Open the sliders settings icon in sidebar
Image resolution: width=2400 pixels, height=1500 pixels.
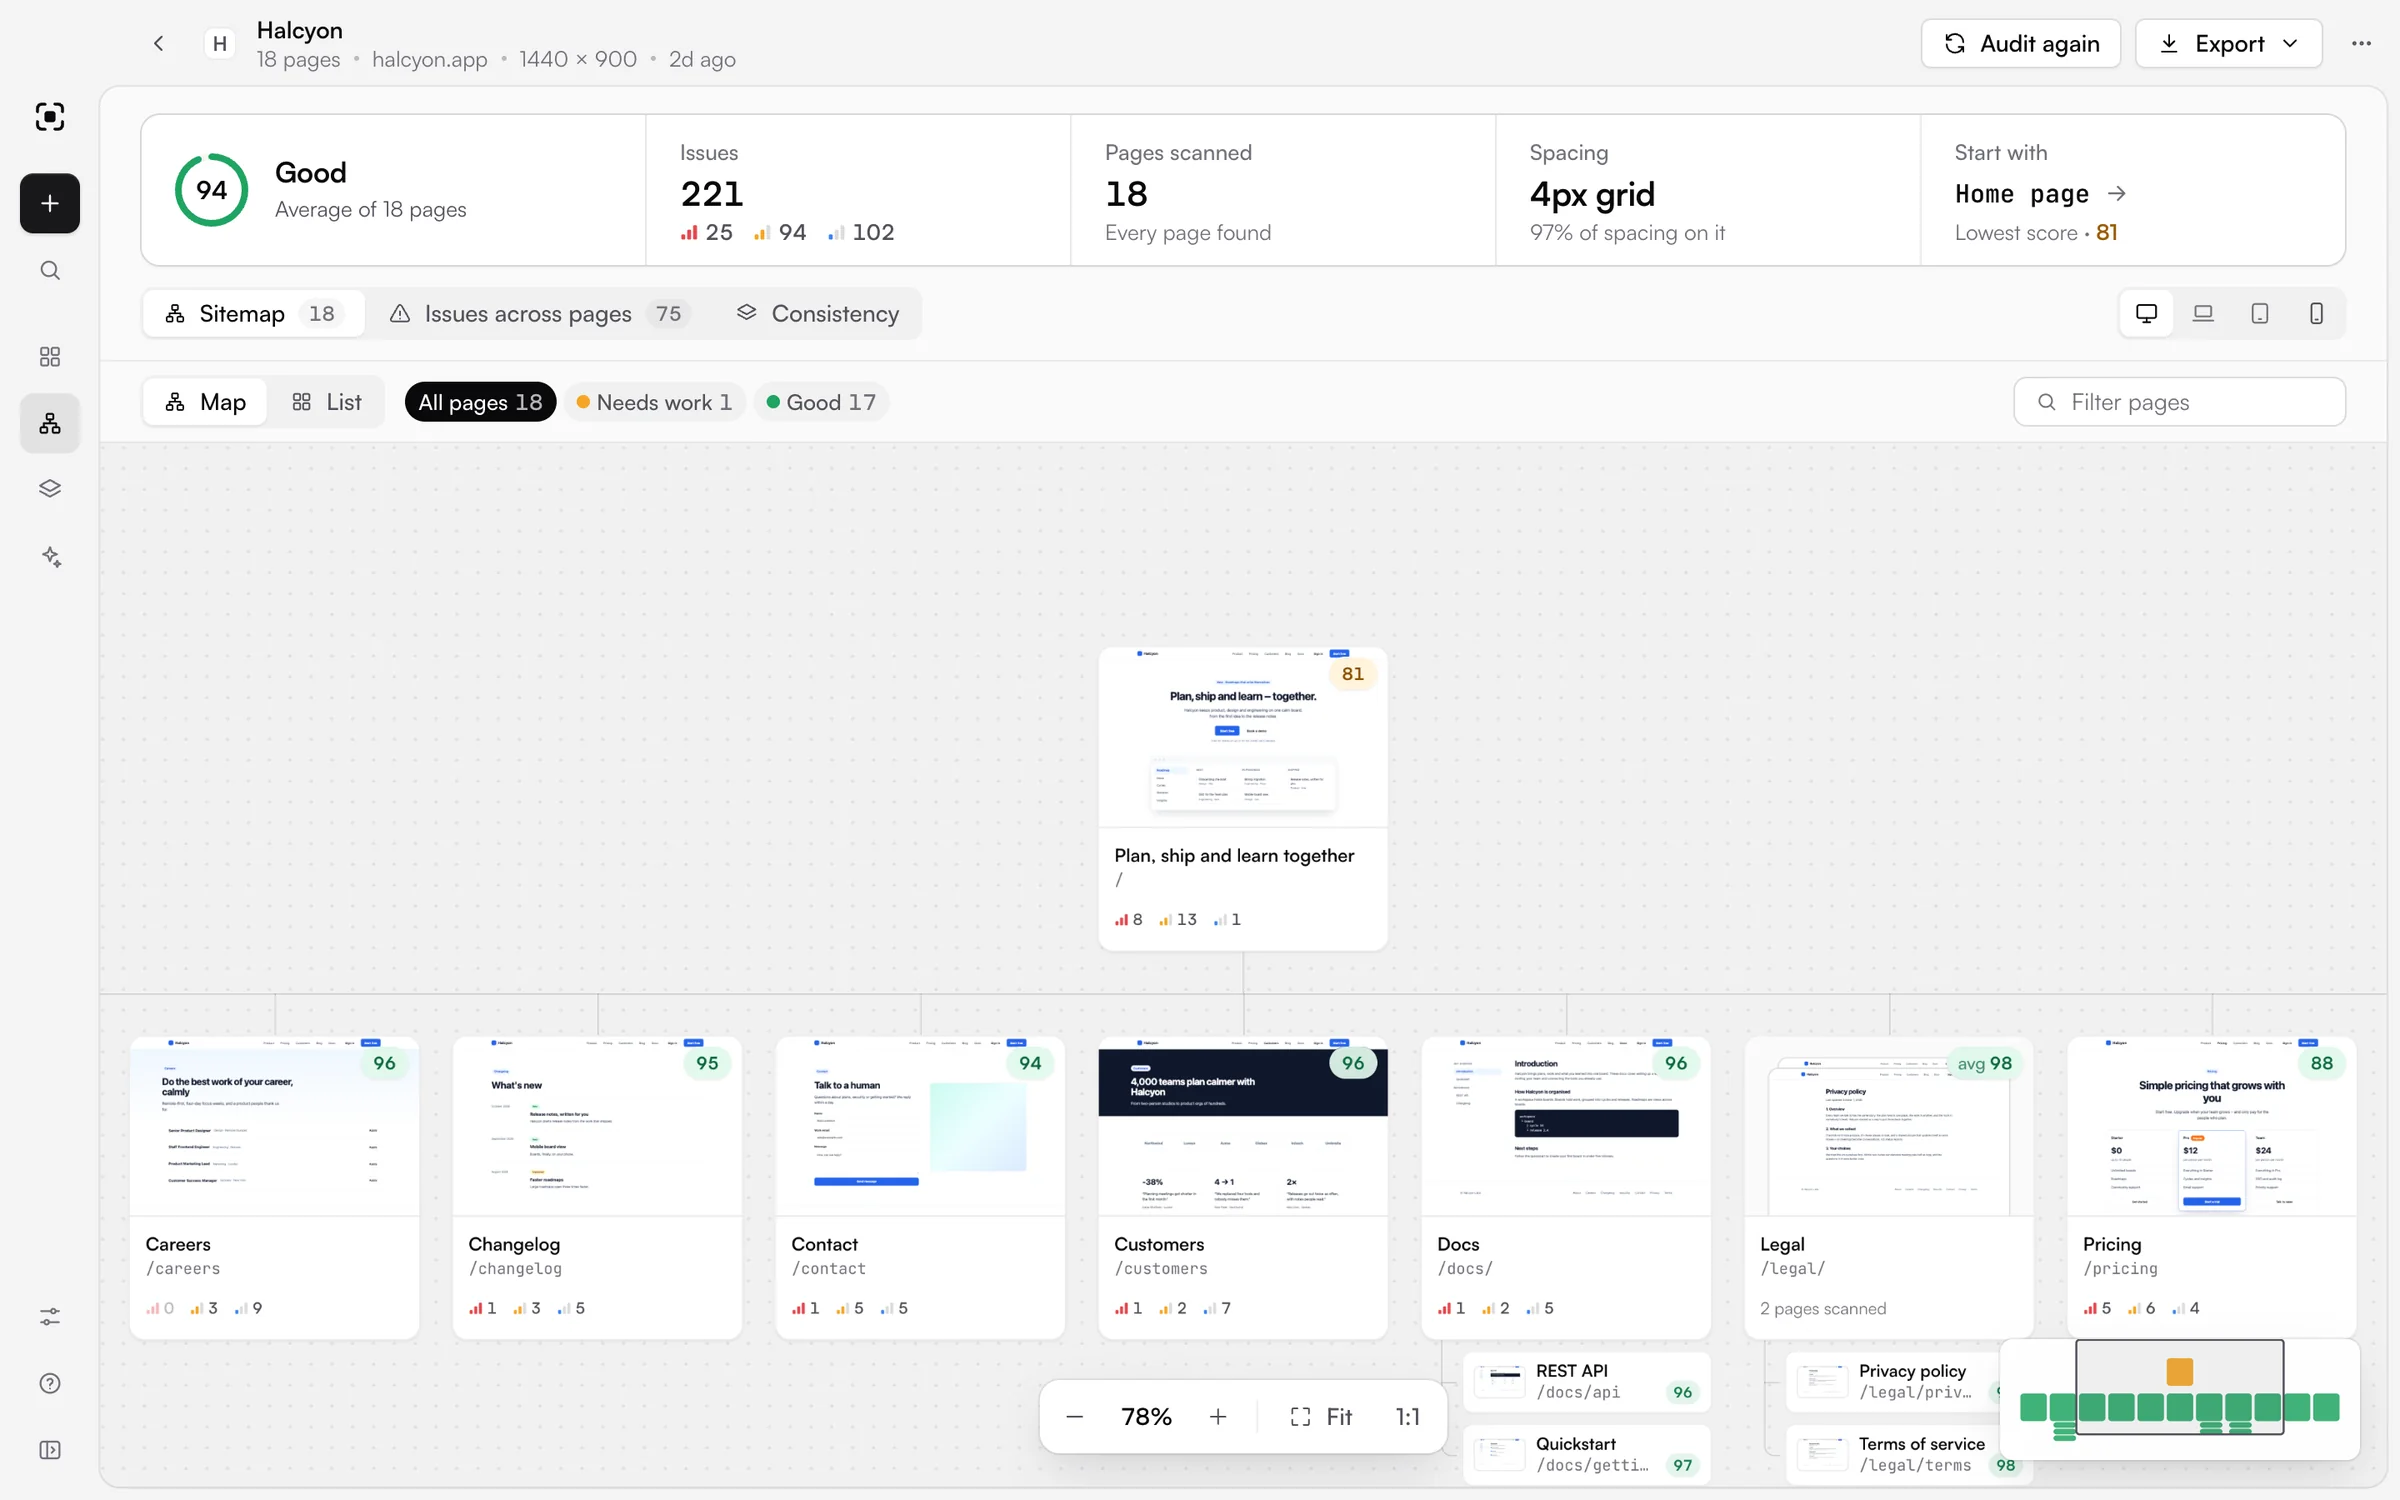click(x=50, y=1317)
